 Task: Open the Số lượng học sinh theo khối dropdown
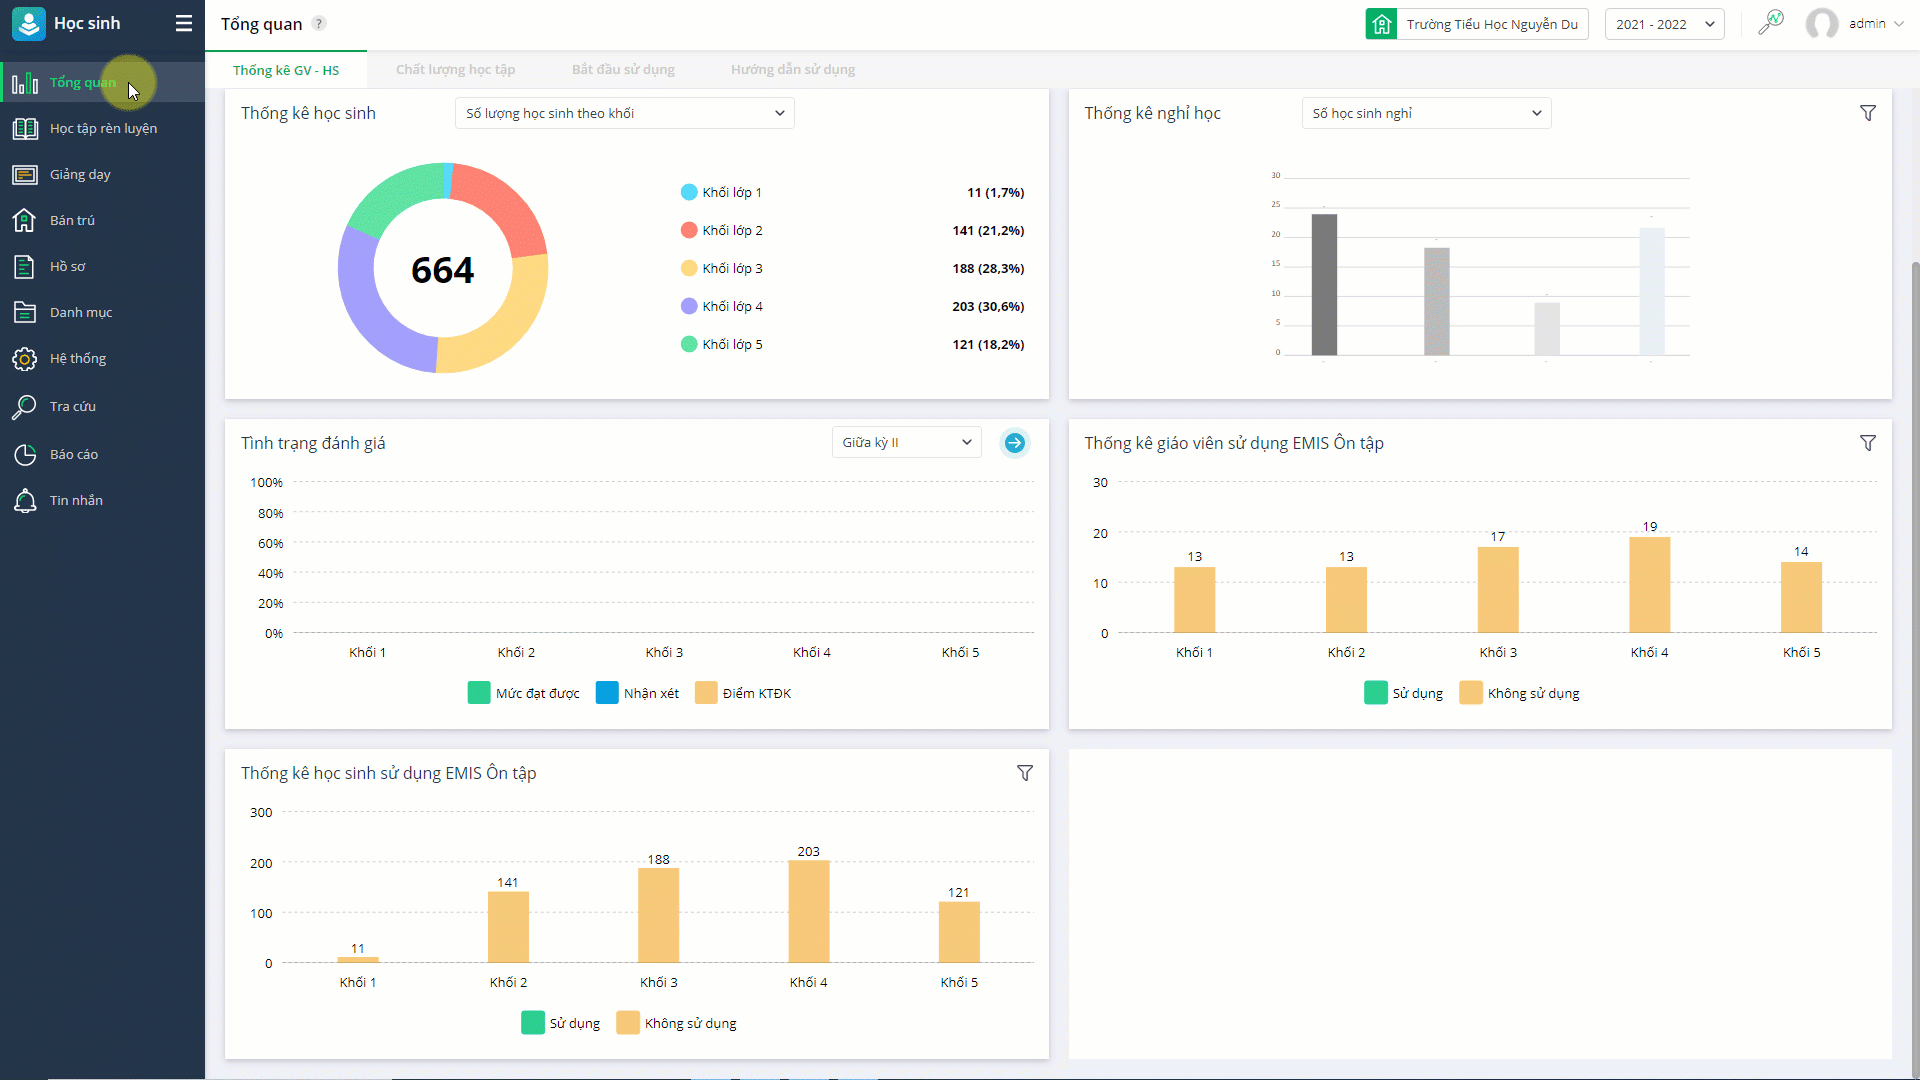tap(624, 113)
